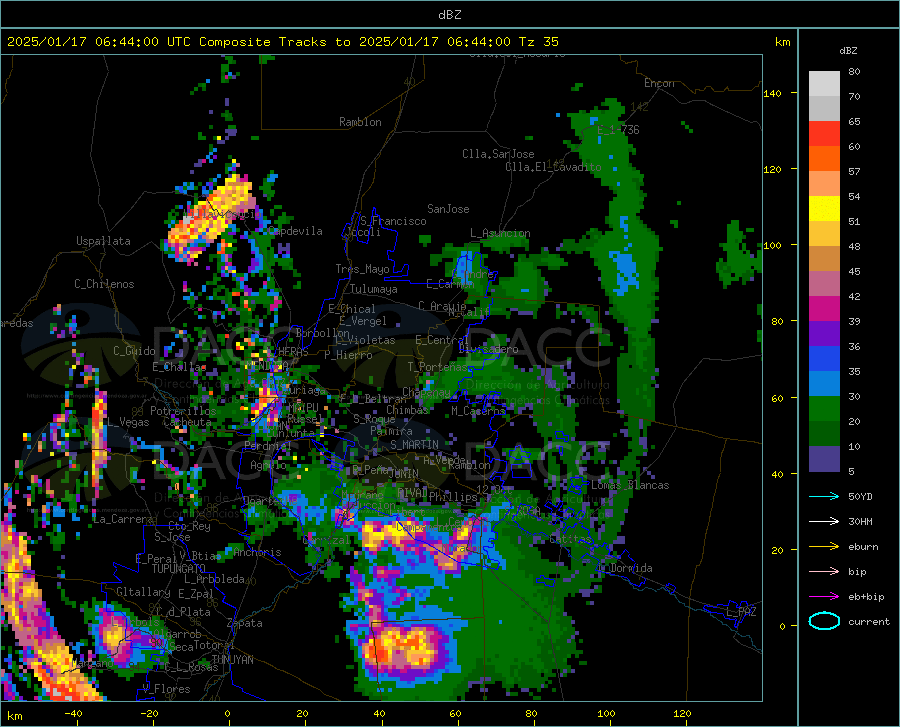Click the 140 km mark on vertical axis
The height and width of the screenshot is (727, 900).
772,93
